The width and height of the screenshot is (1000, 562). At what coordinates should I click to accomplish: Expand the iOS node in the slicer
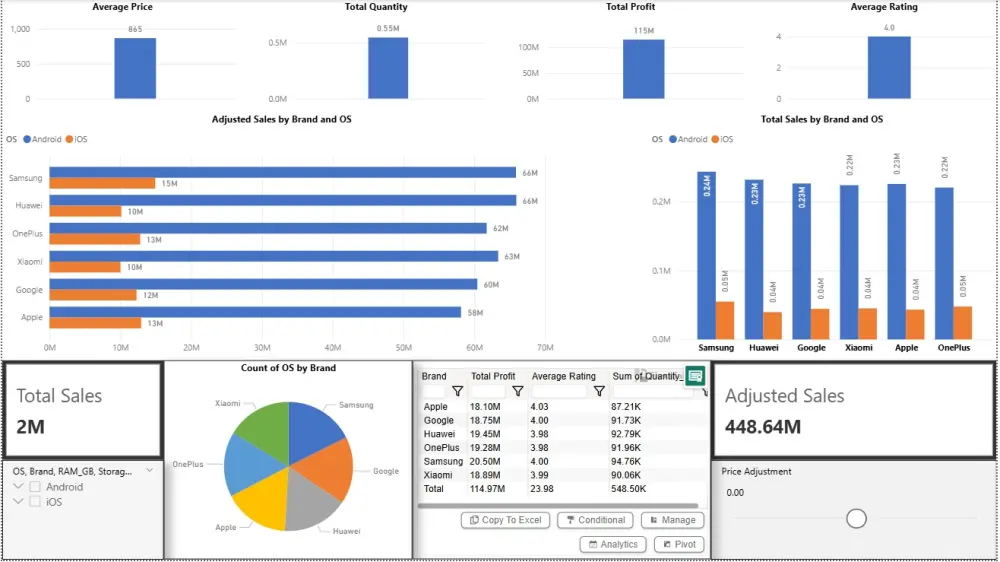pyautogui.click(x=18, y=501)
